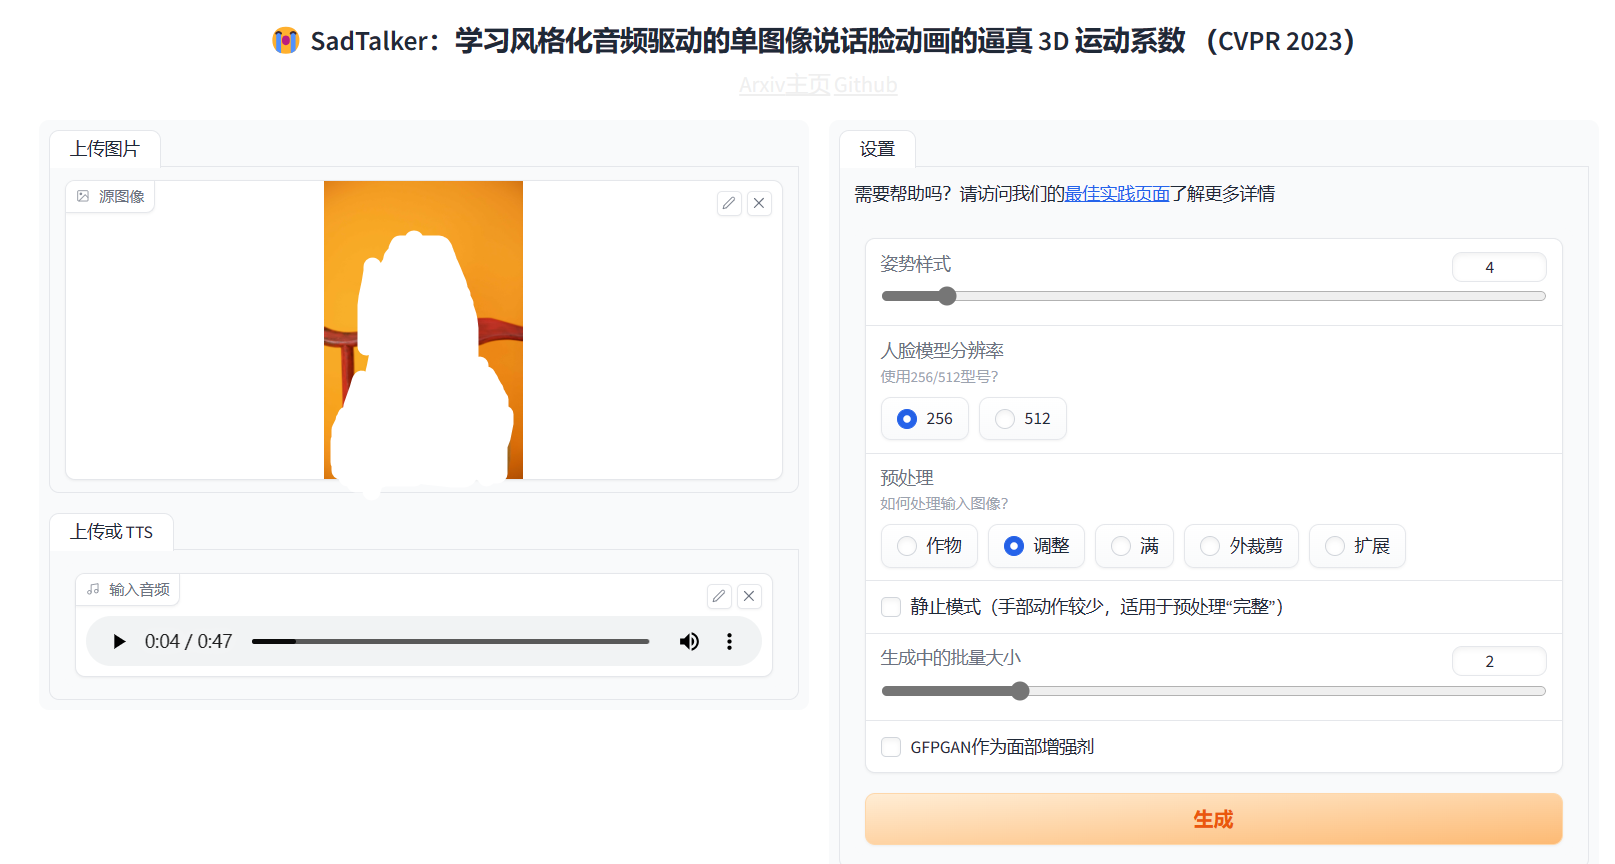Viewport: 1615px width, 864px height.
Task: Edit the input audio with the pencil icon
Action: point(719,596)
